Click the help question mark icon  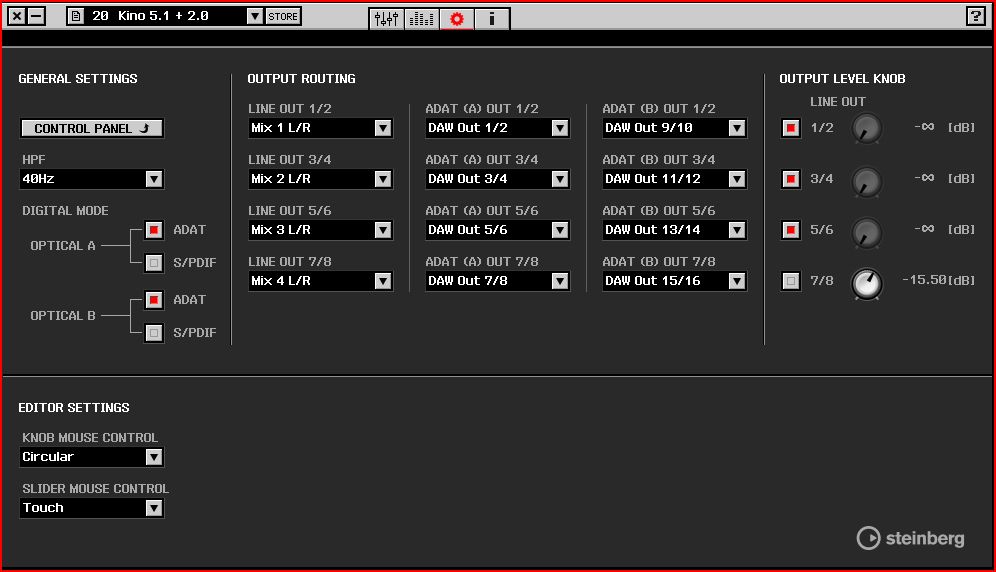[975, 16]
